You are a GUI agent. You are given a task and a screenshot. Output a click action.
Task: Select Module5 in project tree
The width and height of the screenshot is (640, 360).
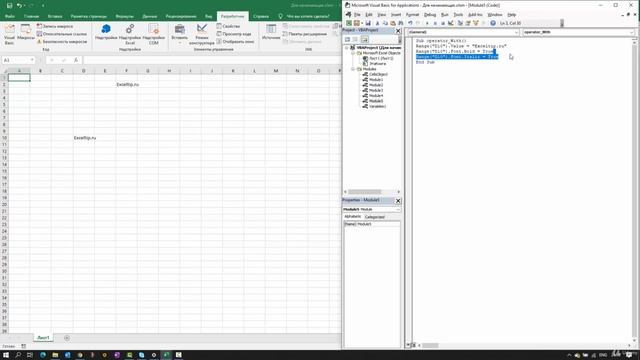tap(376, 101)
